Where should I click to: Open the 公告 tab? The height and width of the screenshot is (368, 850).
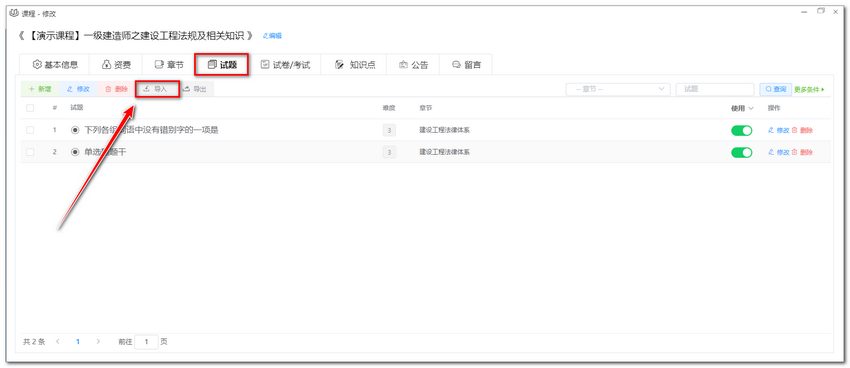coord(413,65)
